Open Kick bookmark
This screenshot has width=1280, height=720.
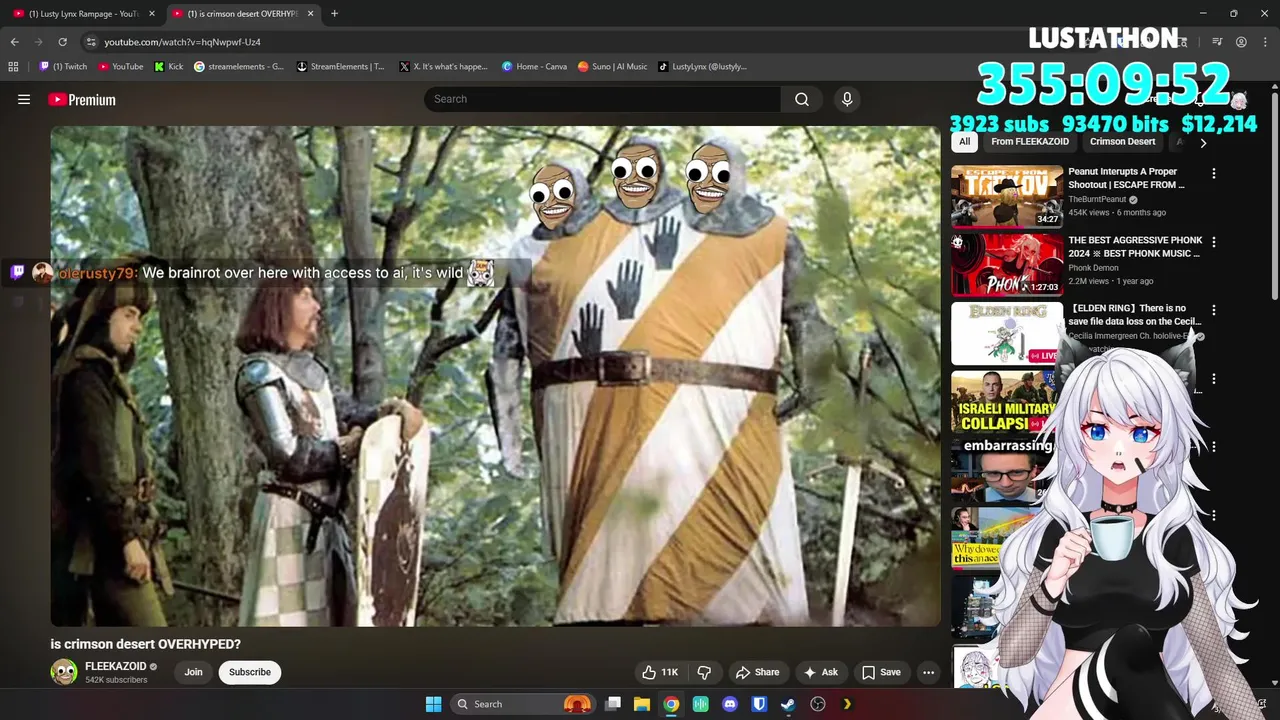click(x=169, y=67)
